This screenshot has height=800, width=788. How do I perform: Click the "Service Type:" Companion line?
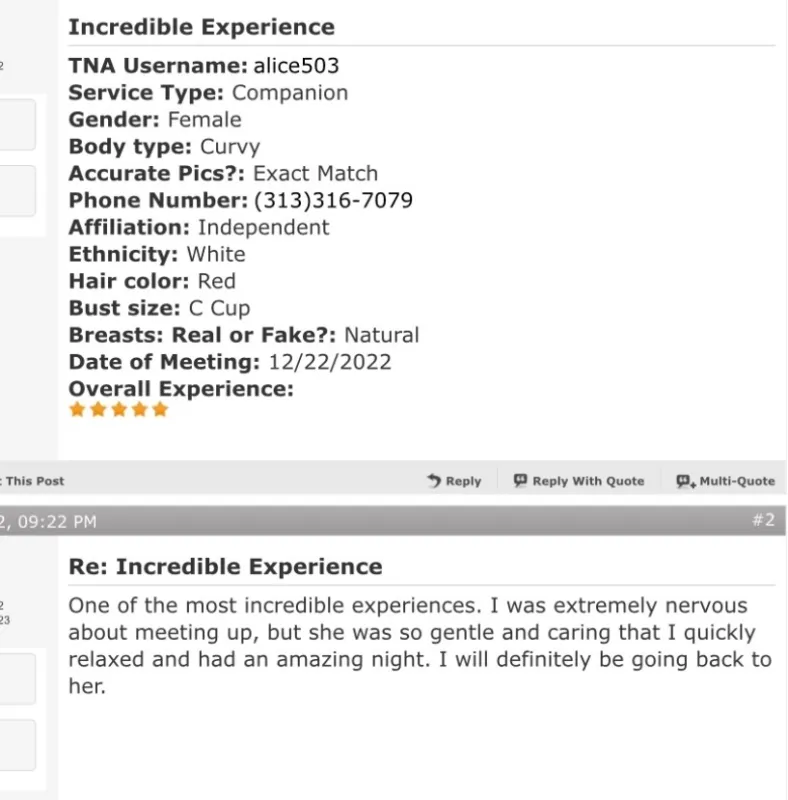point(208,93)
